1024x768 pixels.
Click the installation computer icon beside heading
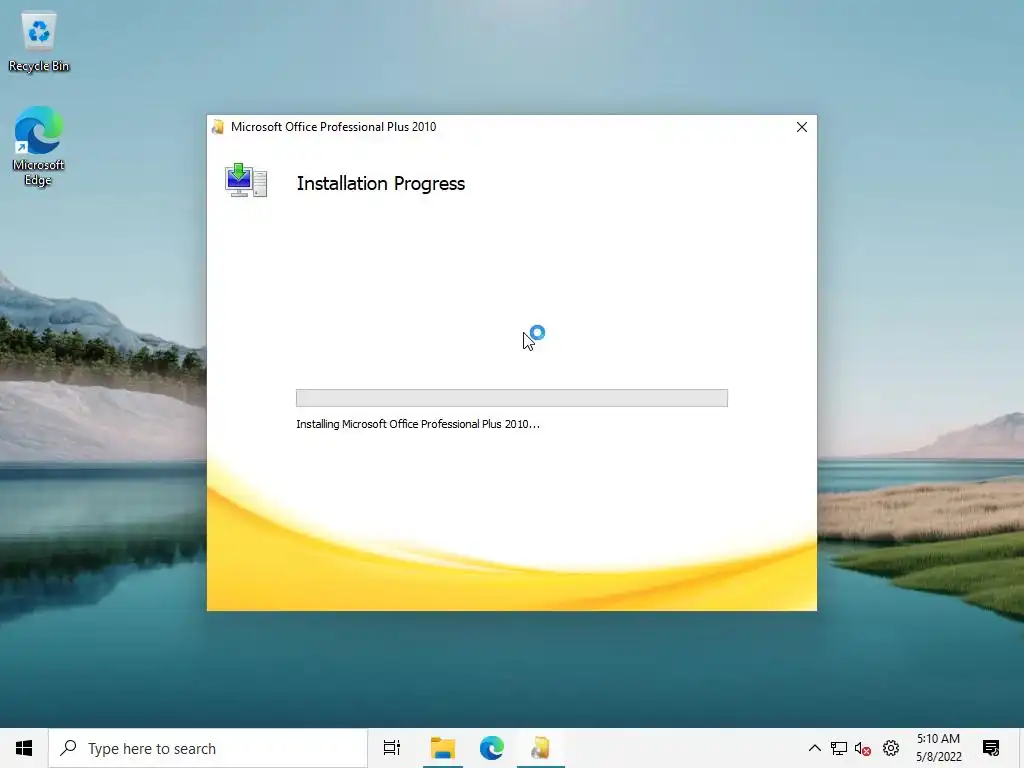(x=246, y=181)
